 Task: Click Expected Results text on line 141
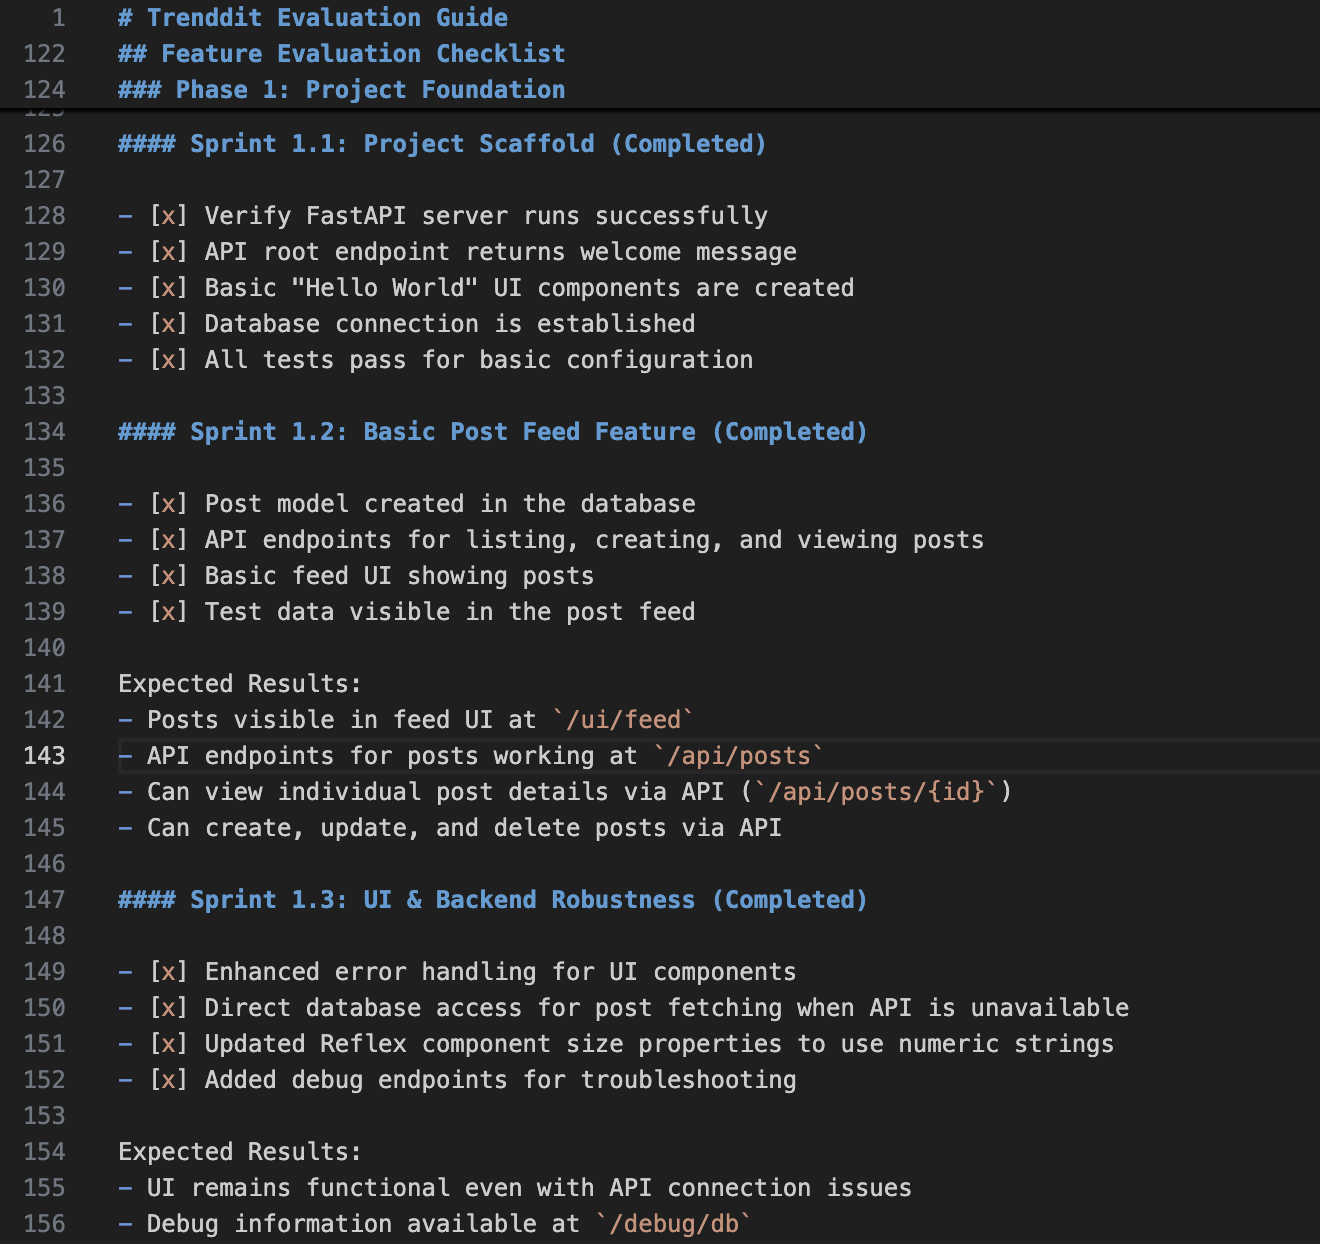(x=239, y=684)
